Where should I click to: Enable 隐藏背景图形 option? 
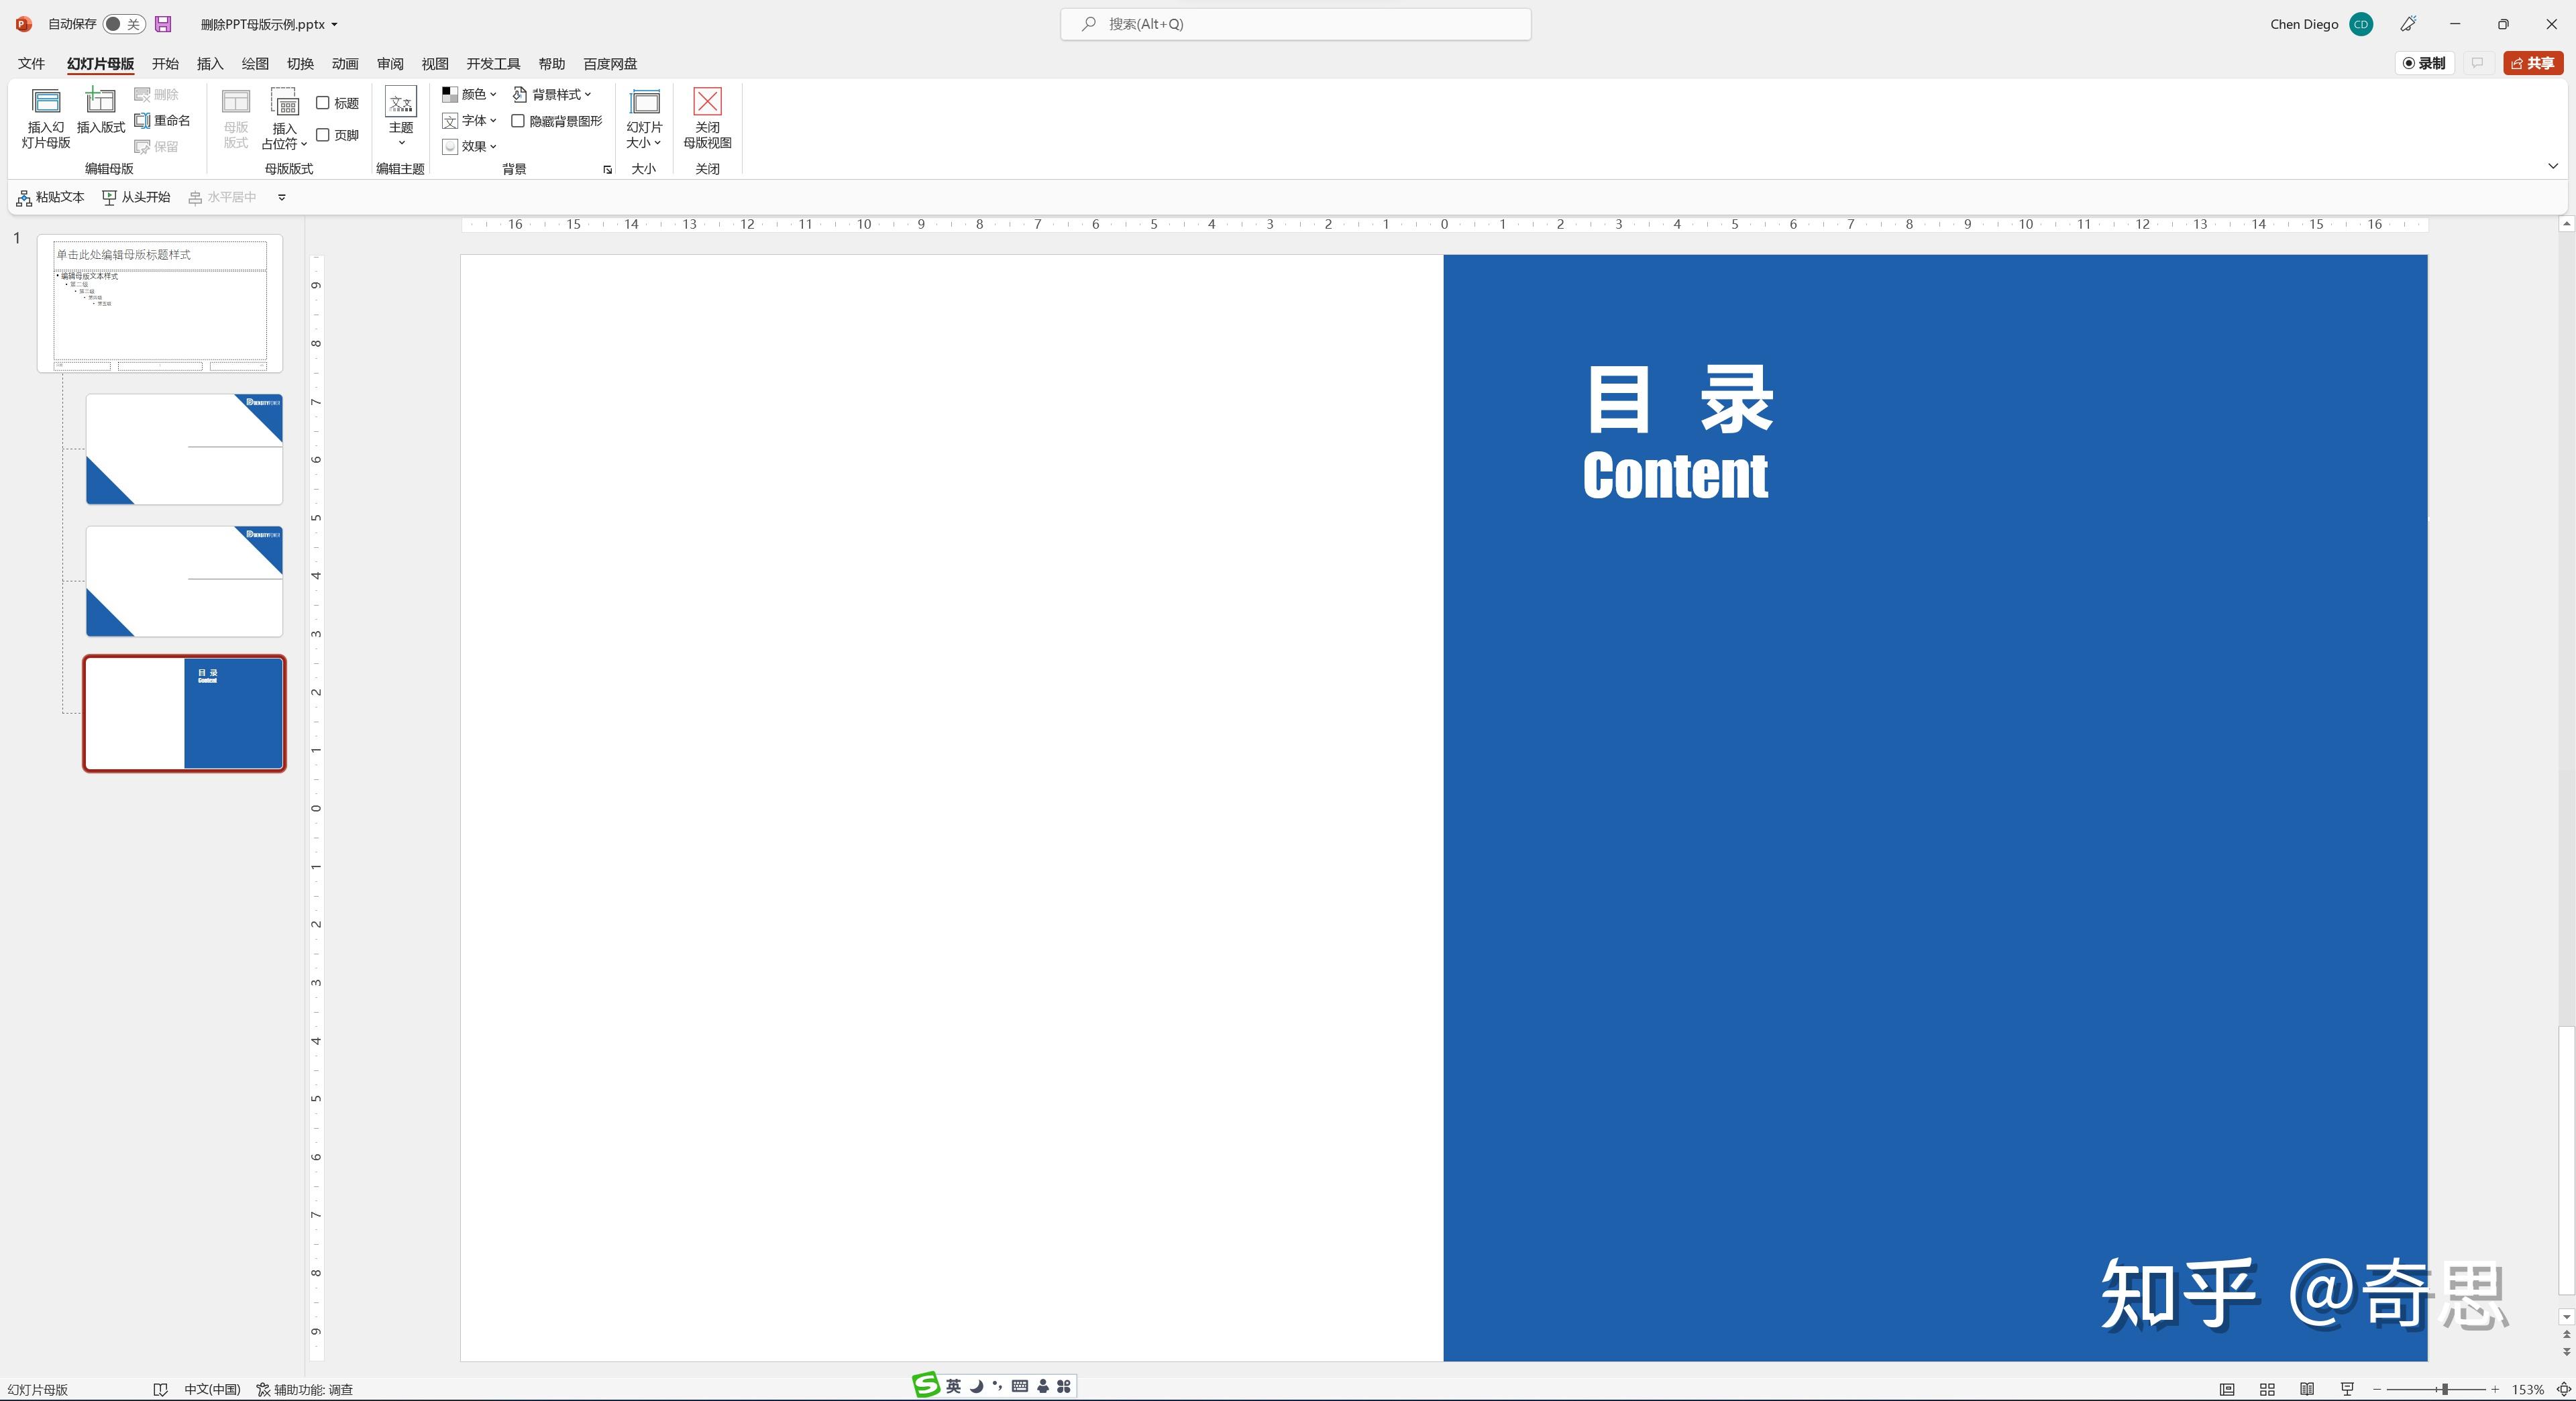coord(520,120)
